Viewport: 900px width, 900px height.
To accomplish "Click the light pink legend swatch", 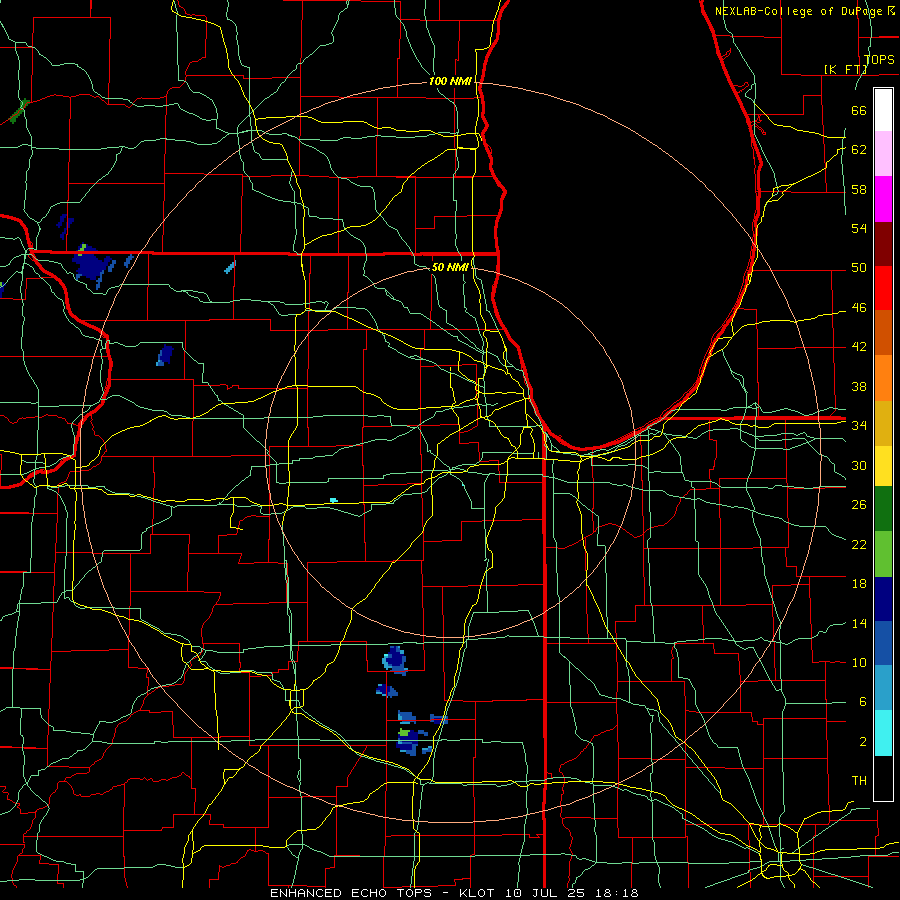I will coord(883,154).
